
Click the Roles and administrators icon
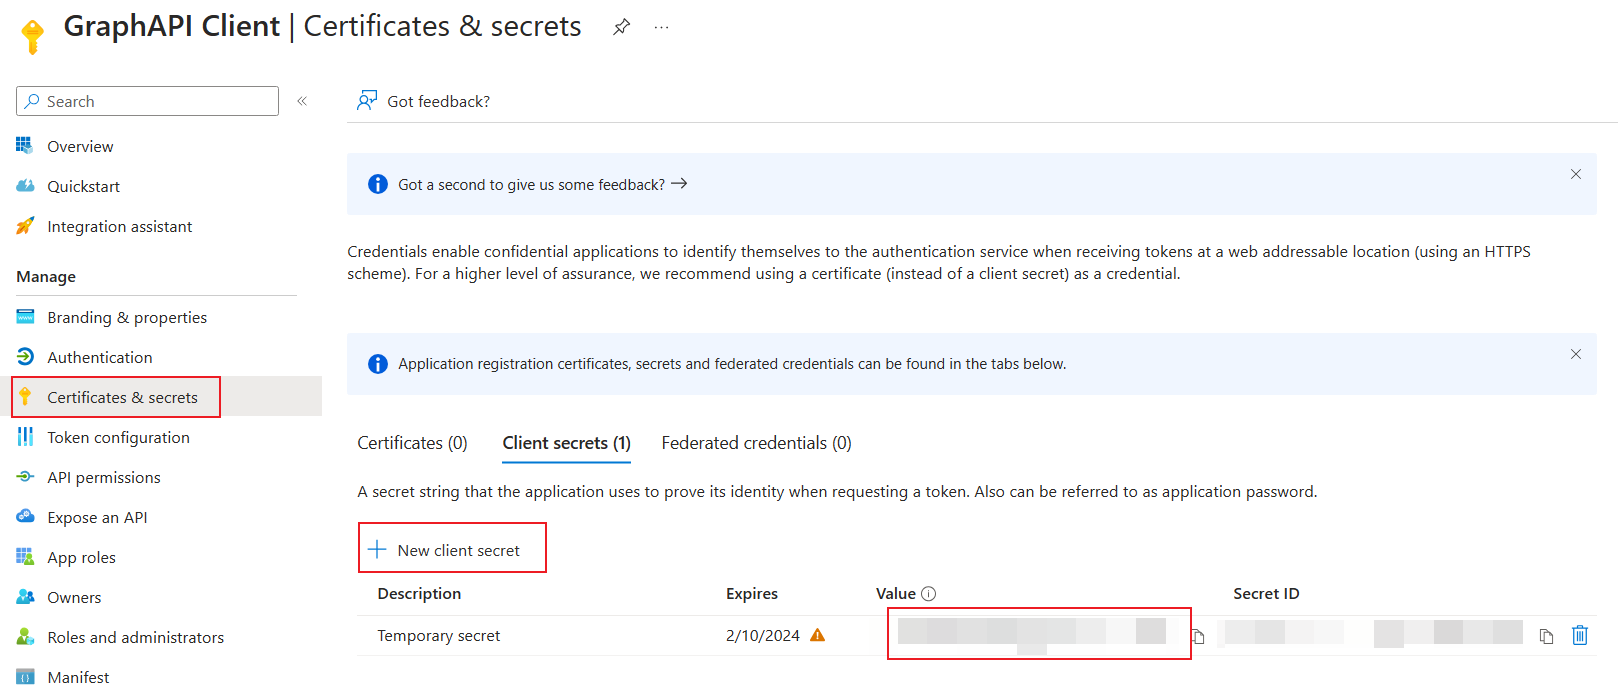tap(25, 637)
